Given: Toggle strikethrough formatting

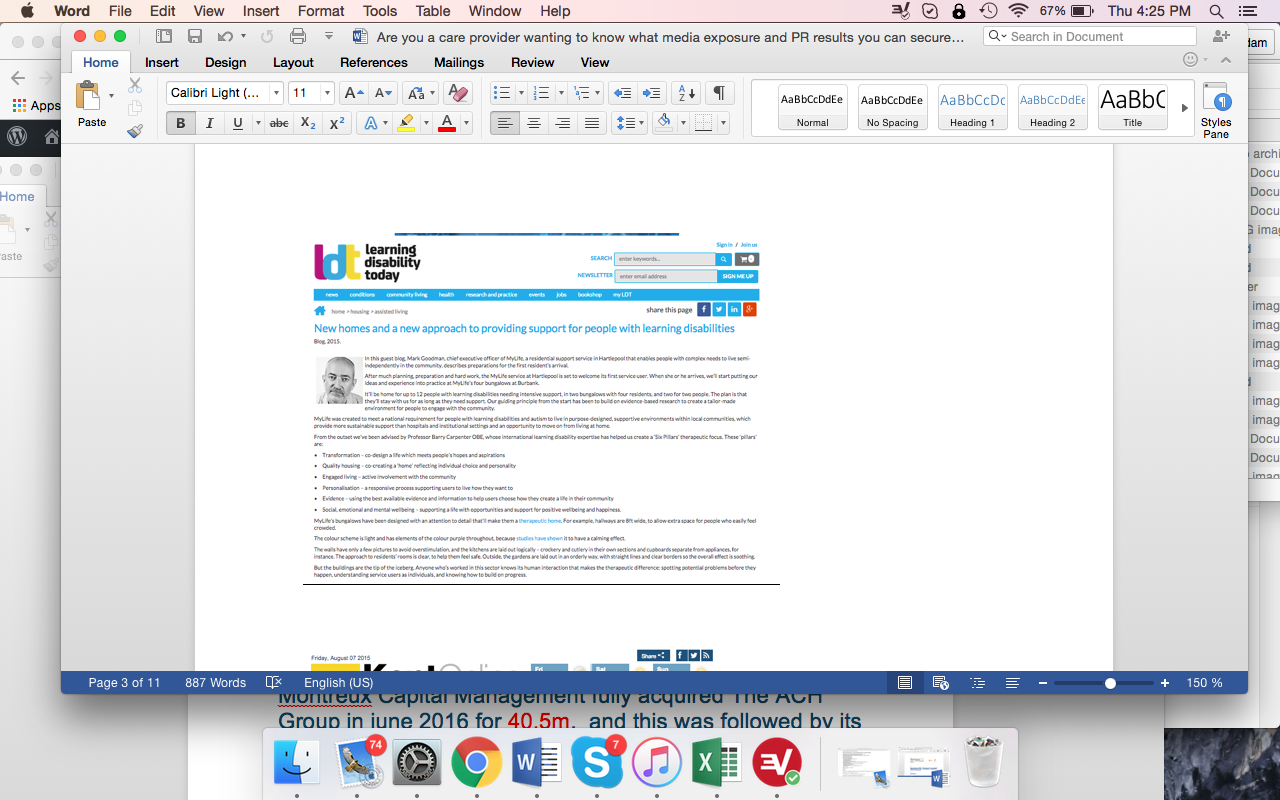Looking at the screenshot, I should click(279, 123).
